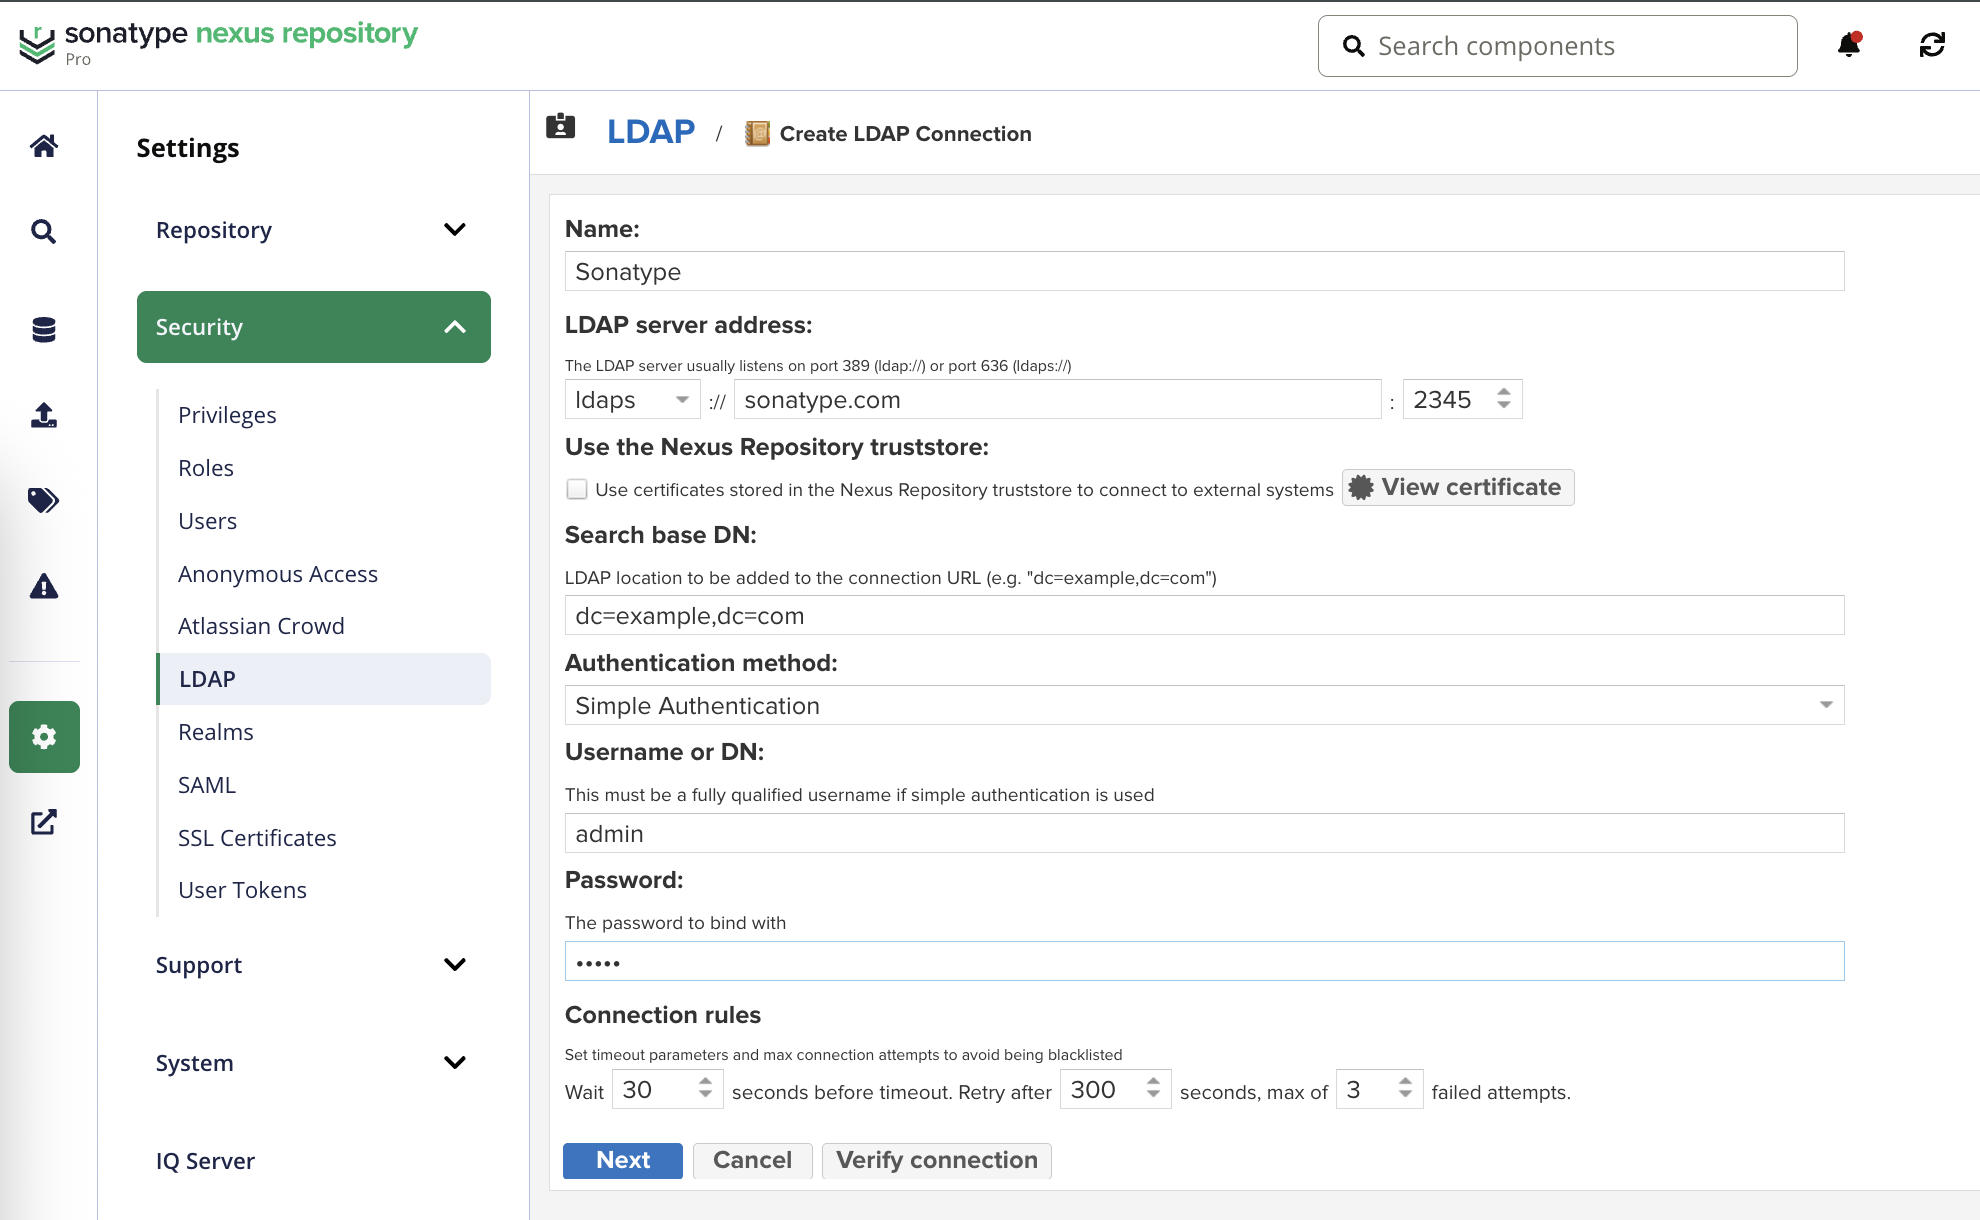1980x1220 pixels.
Task: Adjust the Wait seconds stepper
Action: [x=705, y=1089]
